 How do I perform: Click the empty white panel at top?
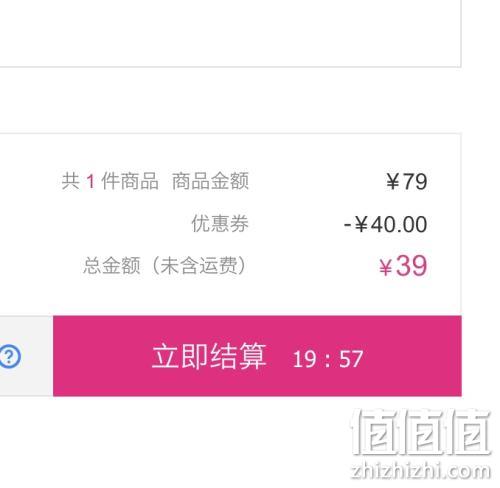(x=230, y=33)
